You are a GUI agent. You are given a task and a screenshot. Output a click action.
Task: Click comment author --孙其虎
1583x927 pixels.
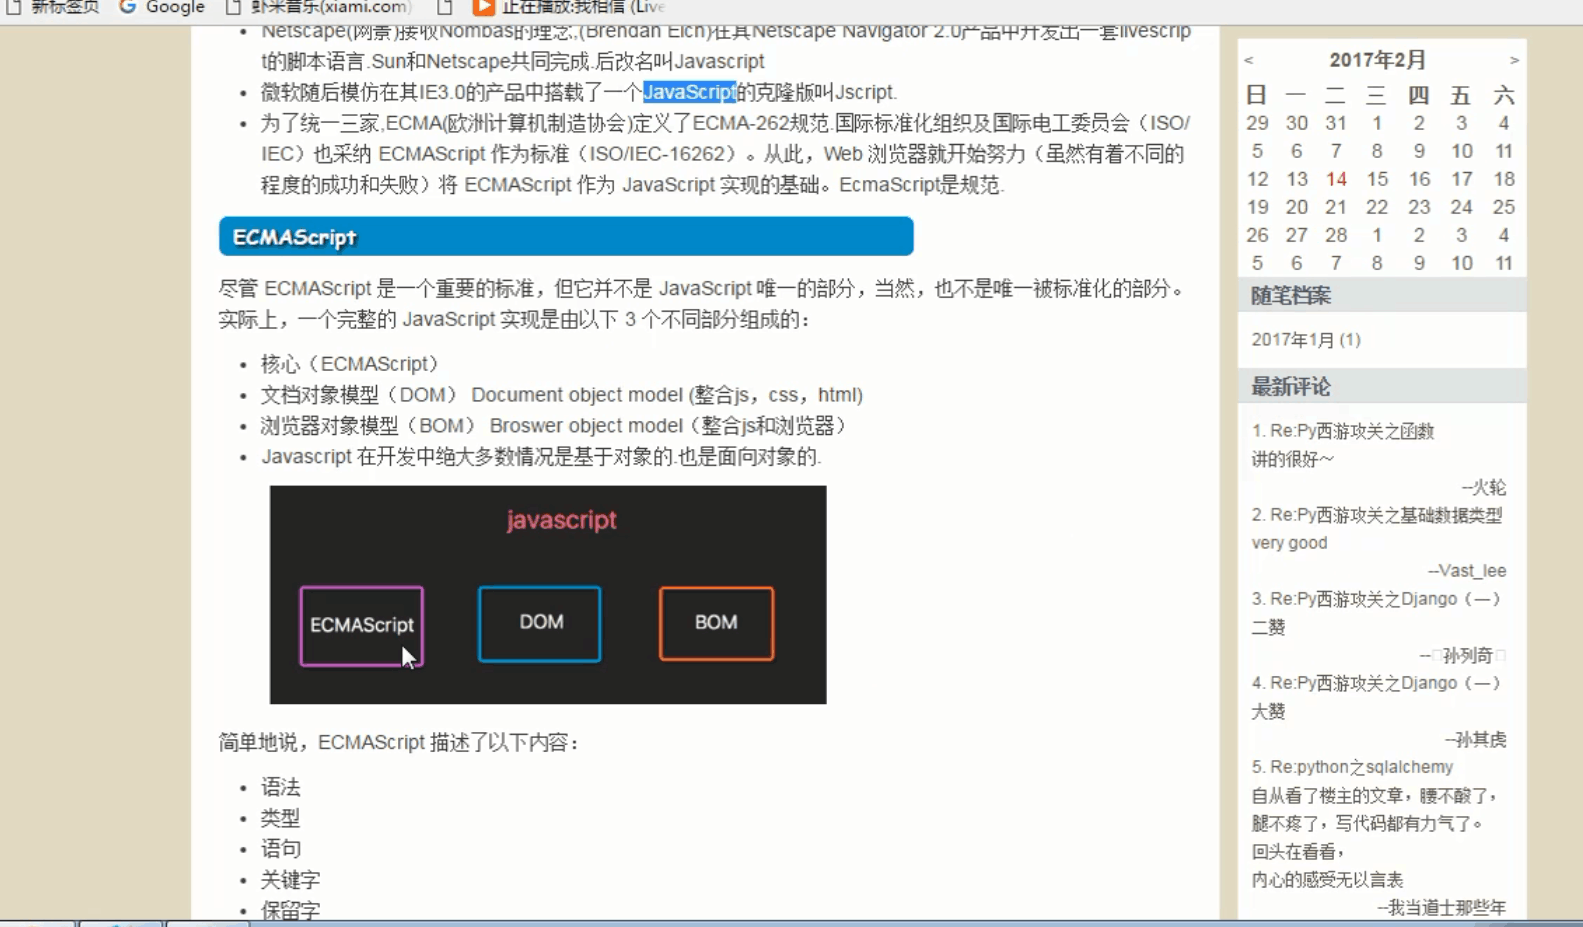click(1476, 739)
